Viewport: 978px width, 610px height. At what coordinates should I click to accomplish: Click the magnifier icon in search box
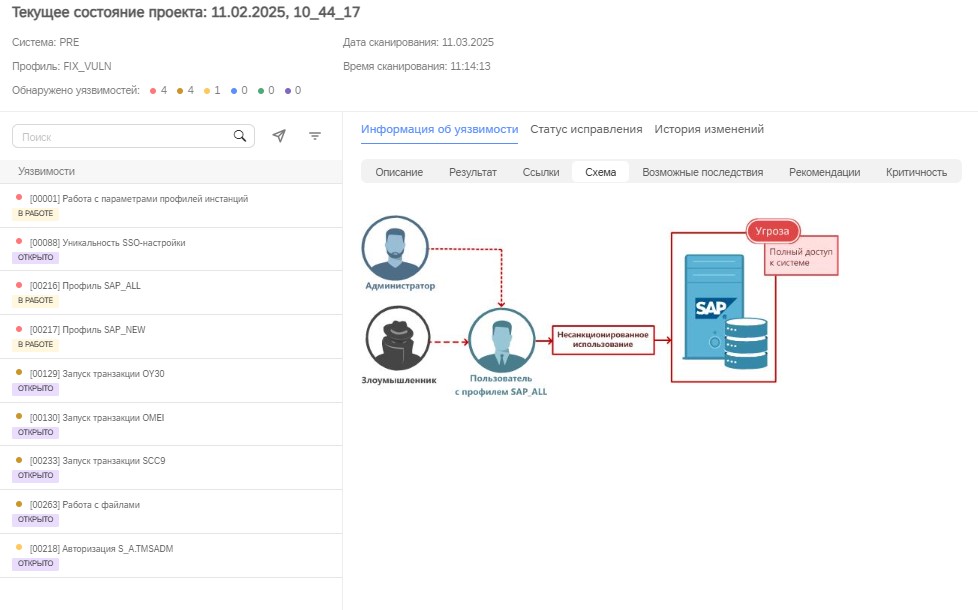coord(240,136)
